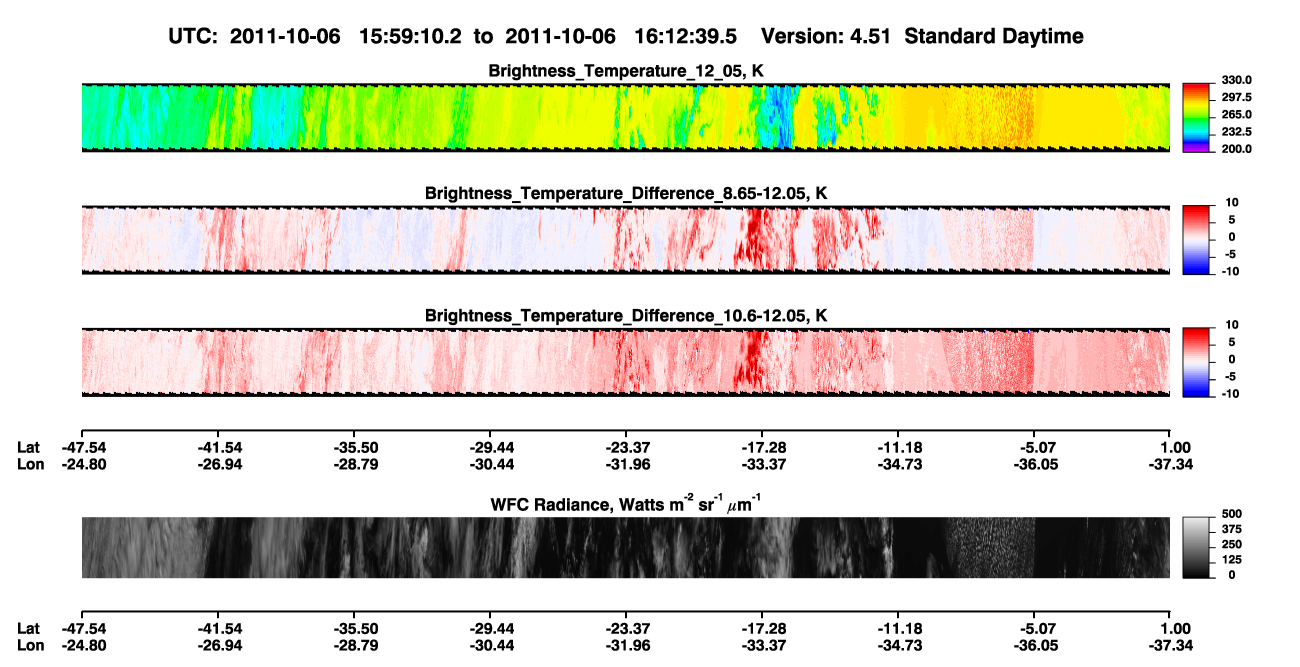The height and width of the screenshot is (667, 1300).
Task: Click the 'Brightness_Temperature_Difference_10.6-12.05, K' title
Action: coord(626,315)
